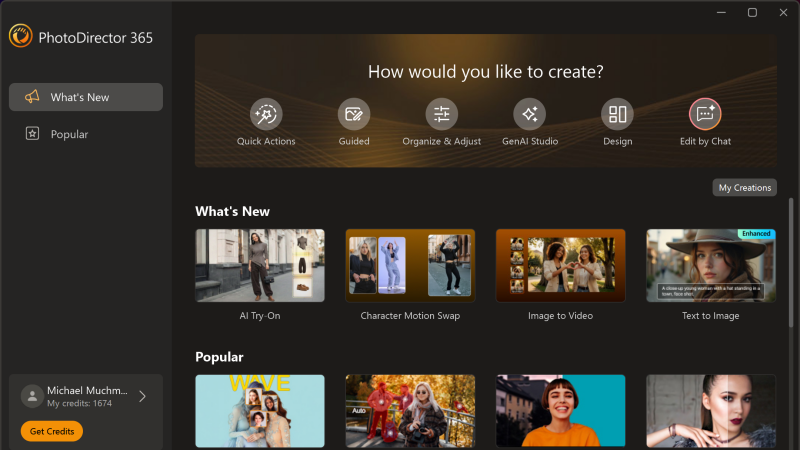800x450 pixels.
Task: Open the Popular autumn Auto removal thumbnail
Action: [x=410, y=411]
